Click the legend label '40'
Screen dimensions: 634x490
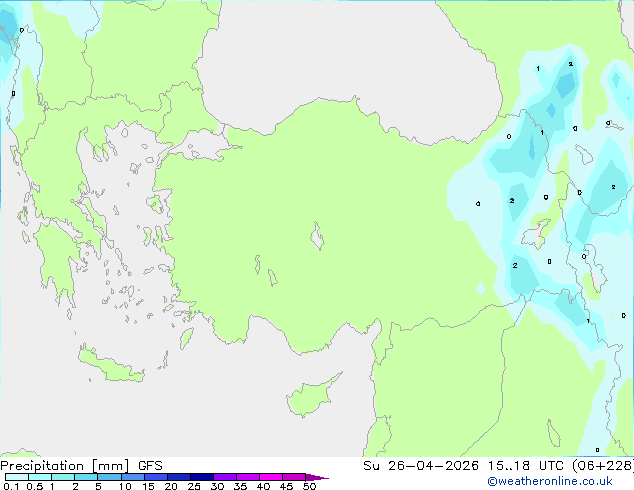point(263,486)
